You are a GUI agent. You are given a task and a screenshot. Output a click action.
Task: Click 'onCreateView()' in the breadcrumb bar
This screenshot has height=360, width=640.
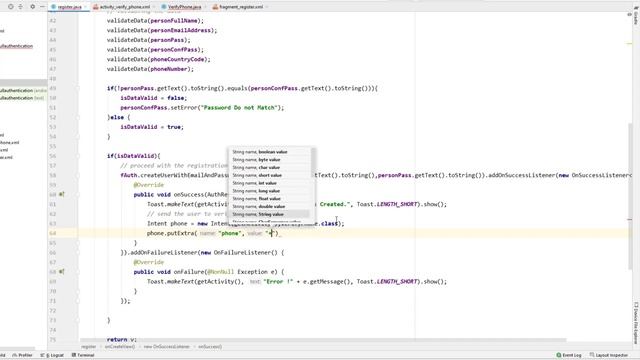tap(120, 347)
